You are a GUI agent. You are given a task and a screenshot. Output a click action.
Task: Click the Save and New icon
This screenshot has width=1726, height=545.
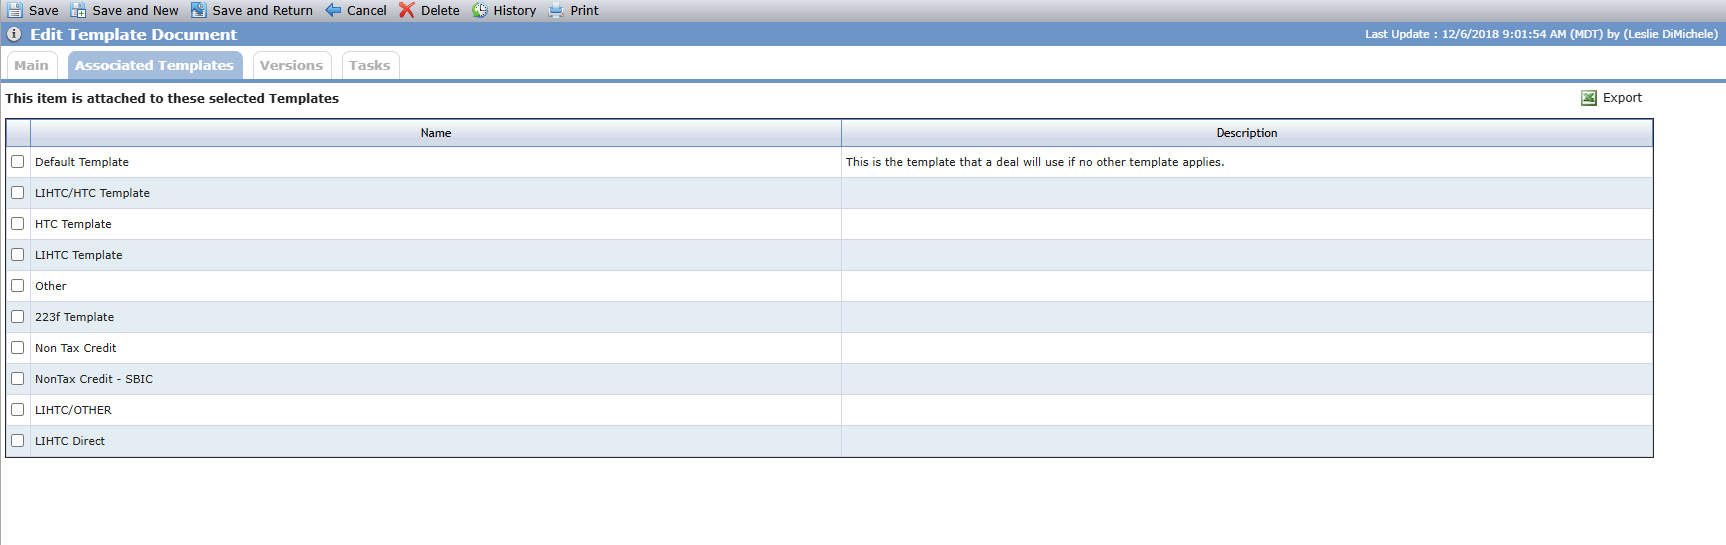[x=78, y=10]
